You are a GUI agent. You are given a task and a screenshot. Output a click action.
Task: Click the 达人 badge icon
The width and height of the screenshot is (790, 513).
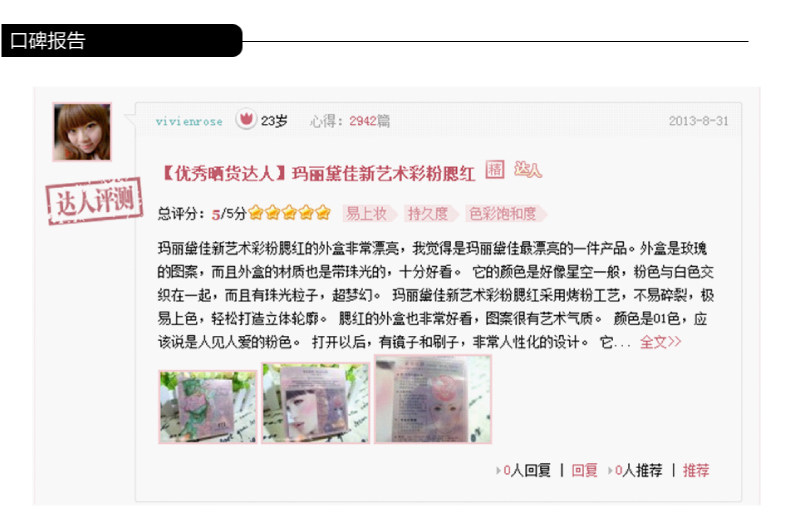(x=528, y=169)
